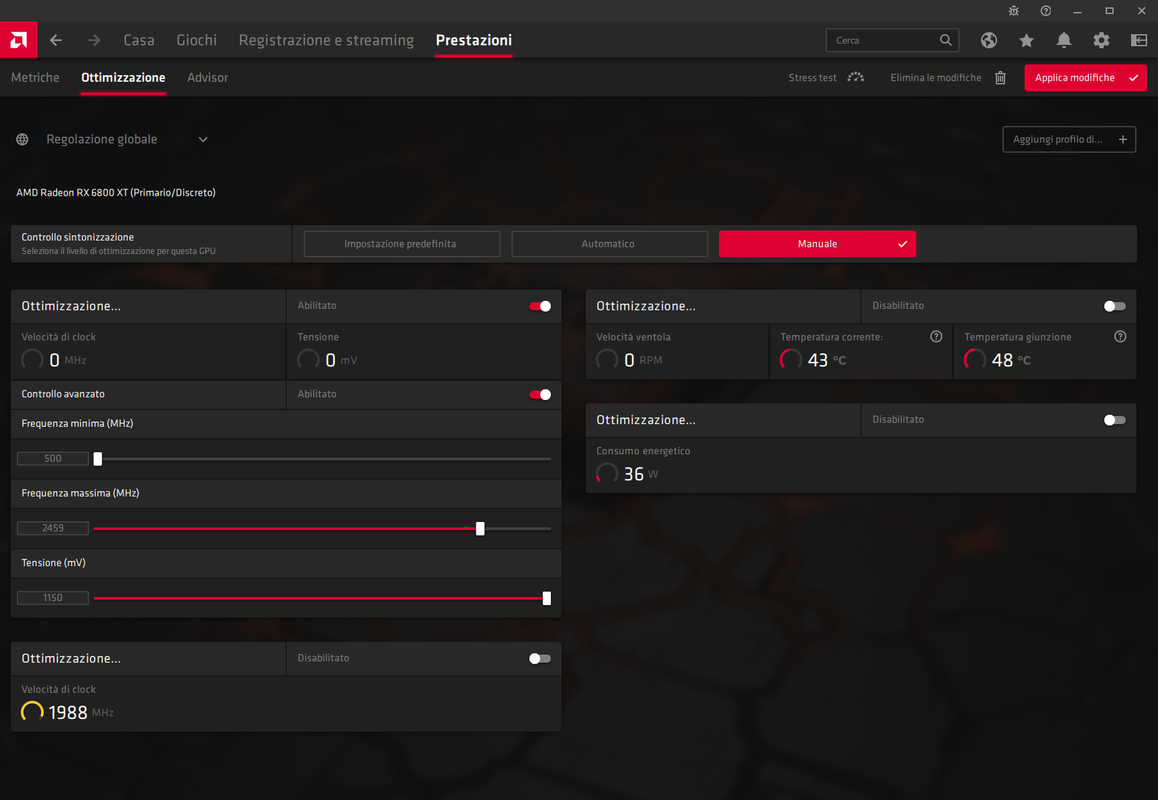Expand the Regolazione globale dropdown

coord(203,140)
